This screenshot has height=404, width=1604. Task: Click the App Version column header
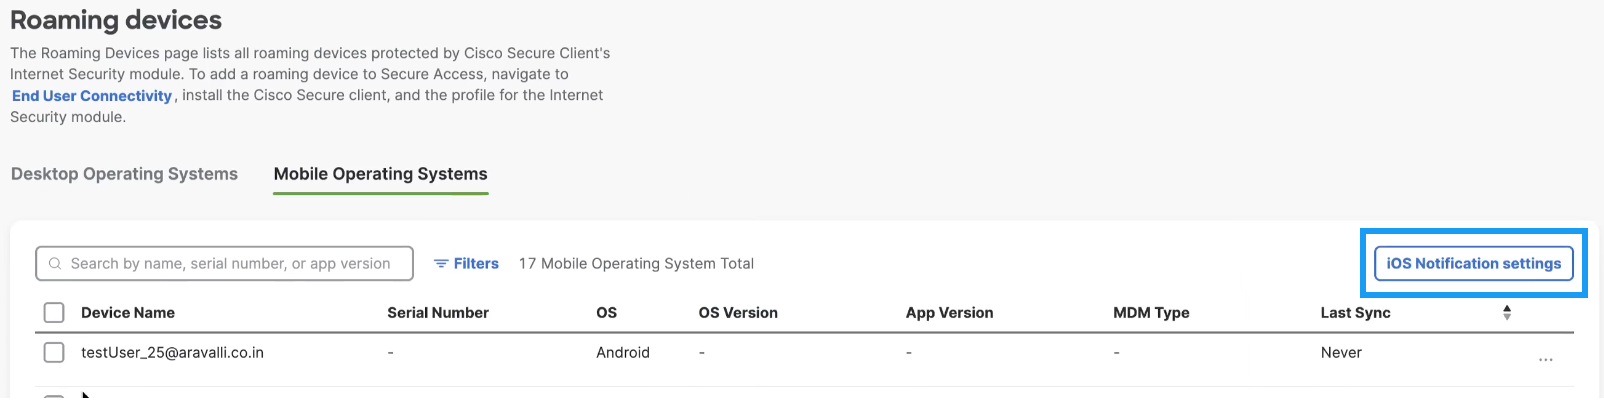950,313
